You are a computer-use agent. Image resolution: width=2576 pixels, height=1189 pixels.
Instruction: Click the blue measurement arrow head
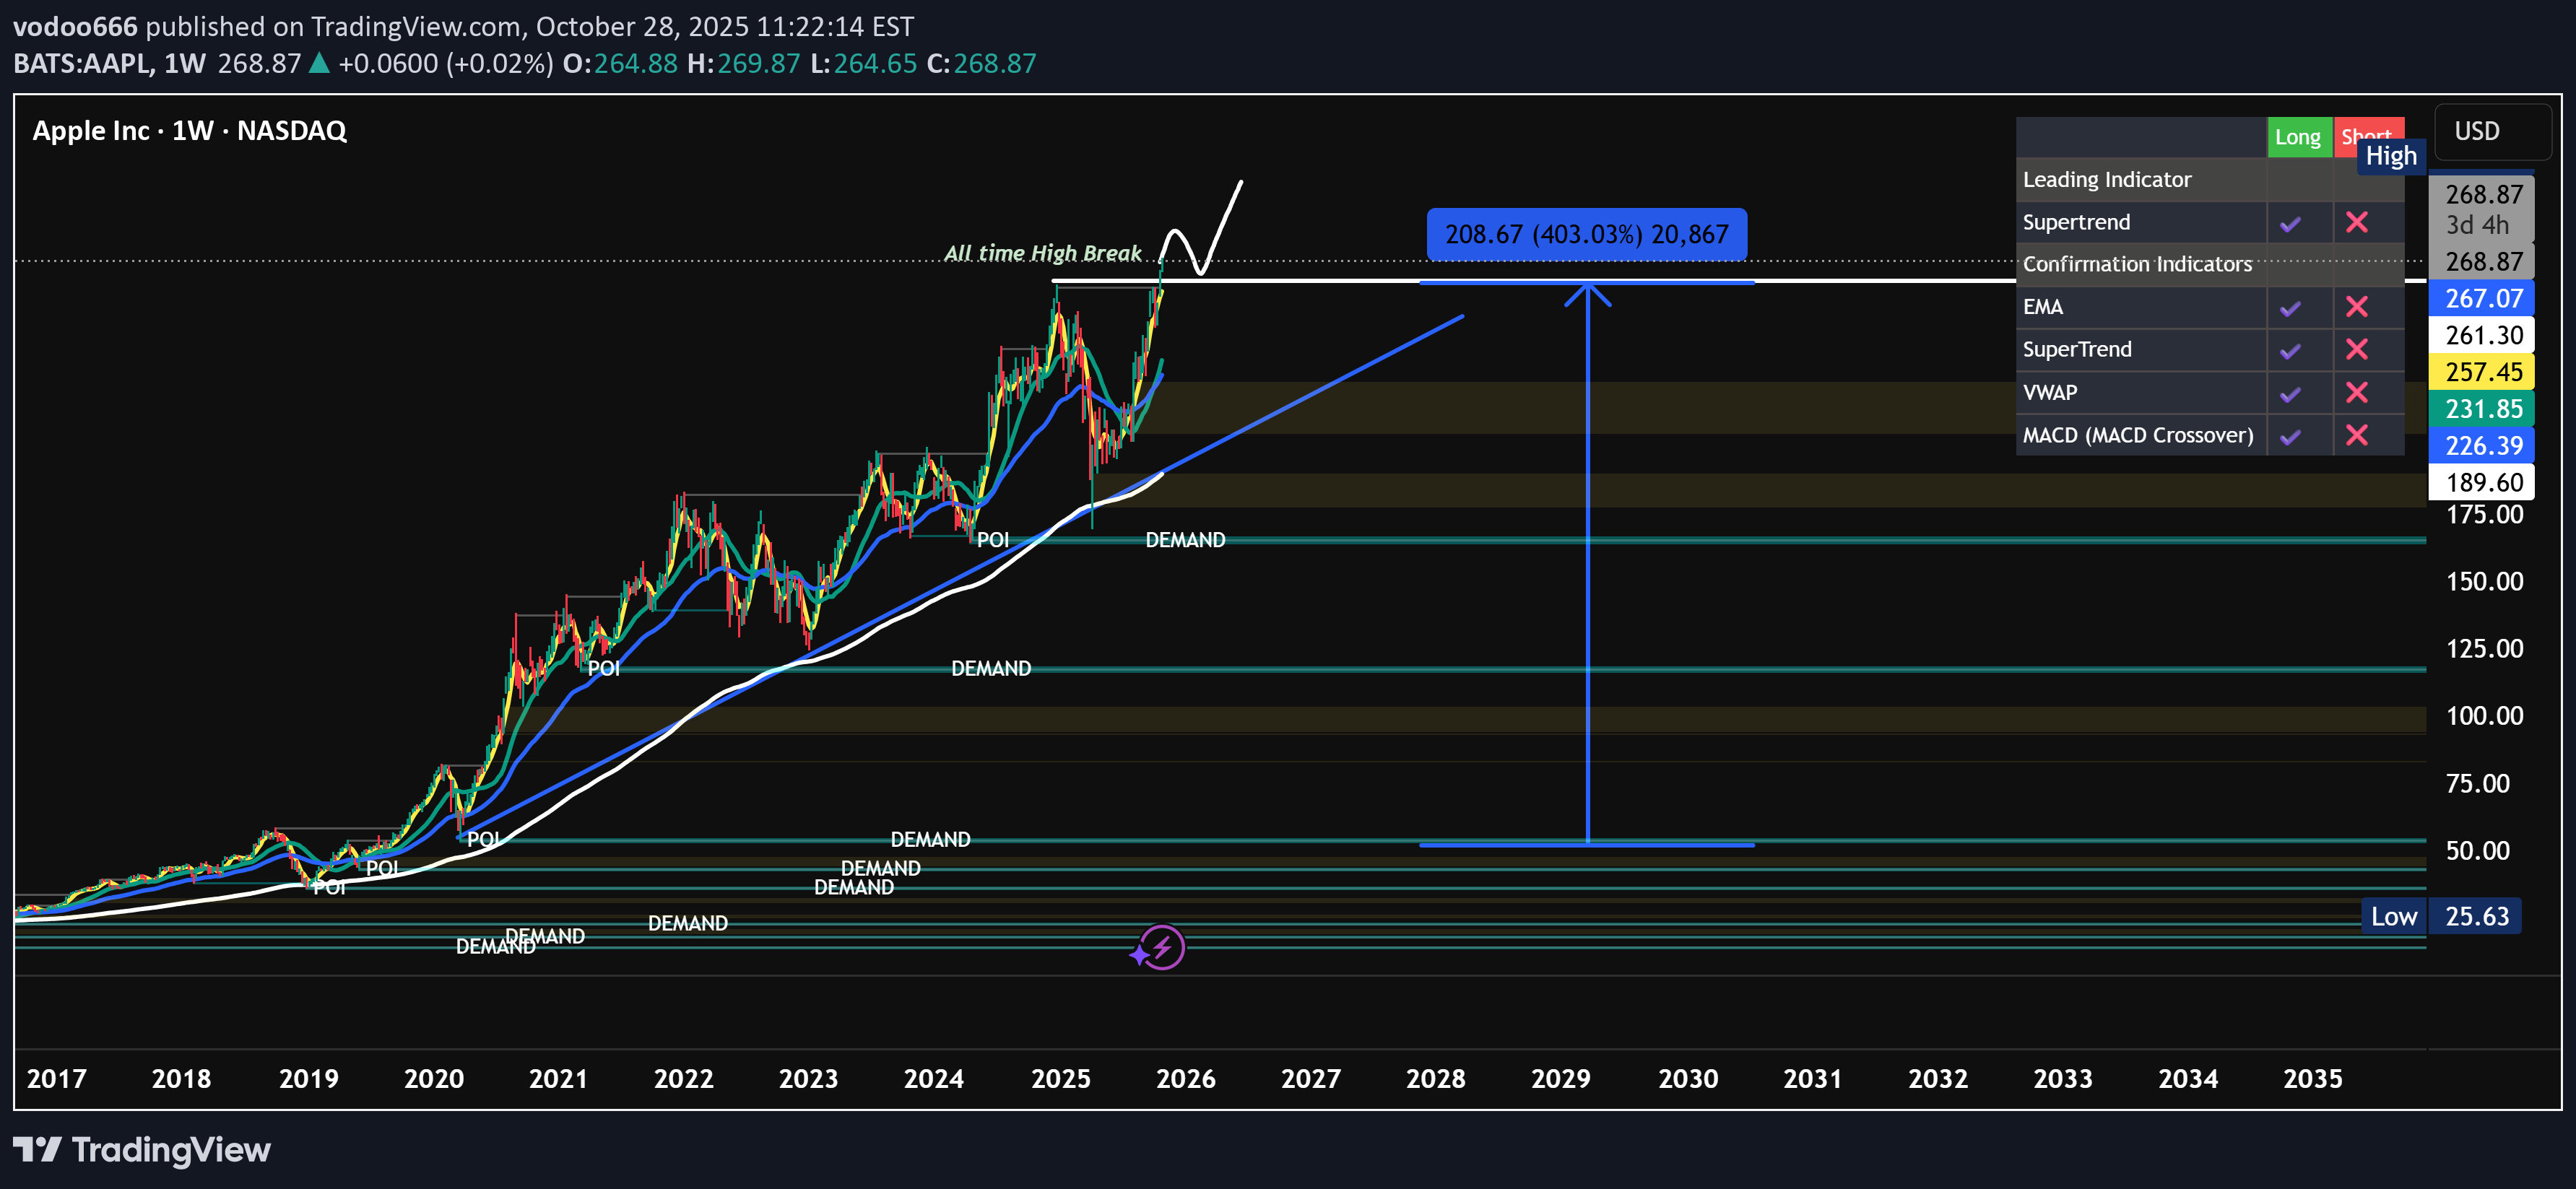[1587, 292]
